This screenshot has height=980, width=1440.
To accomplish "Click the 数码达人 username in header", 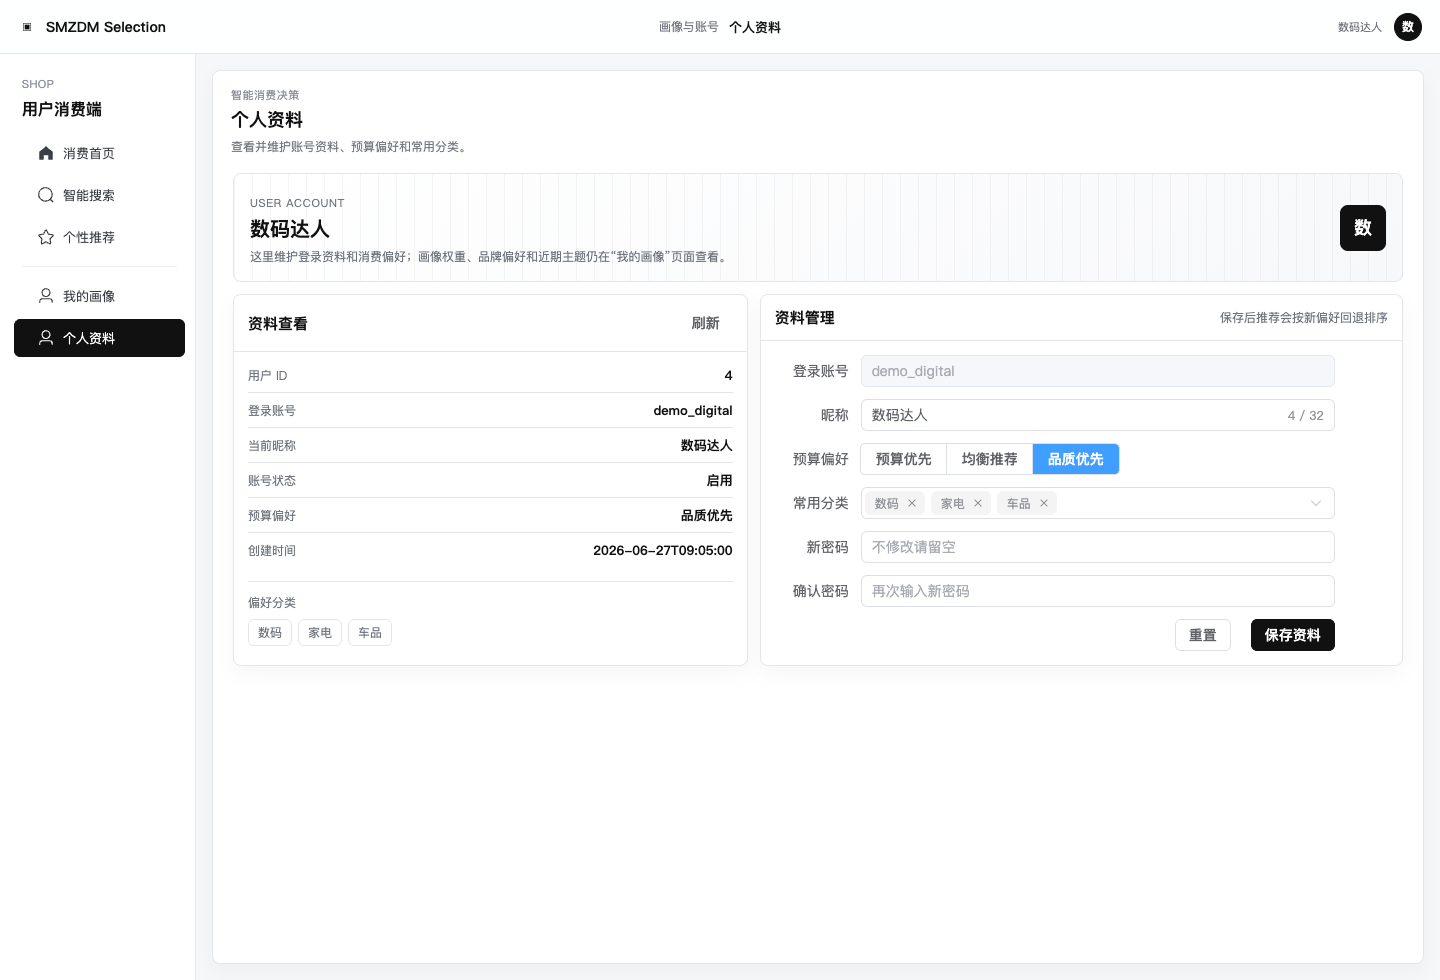I will 1360,27.
